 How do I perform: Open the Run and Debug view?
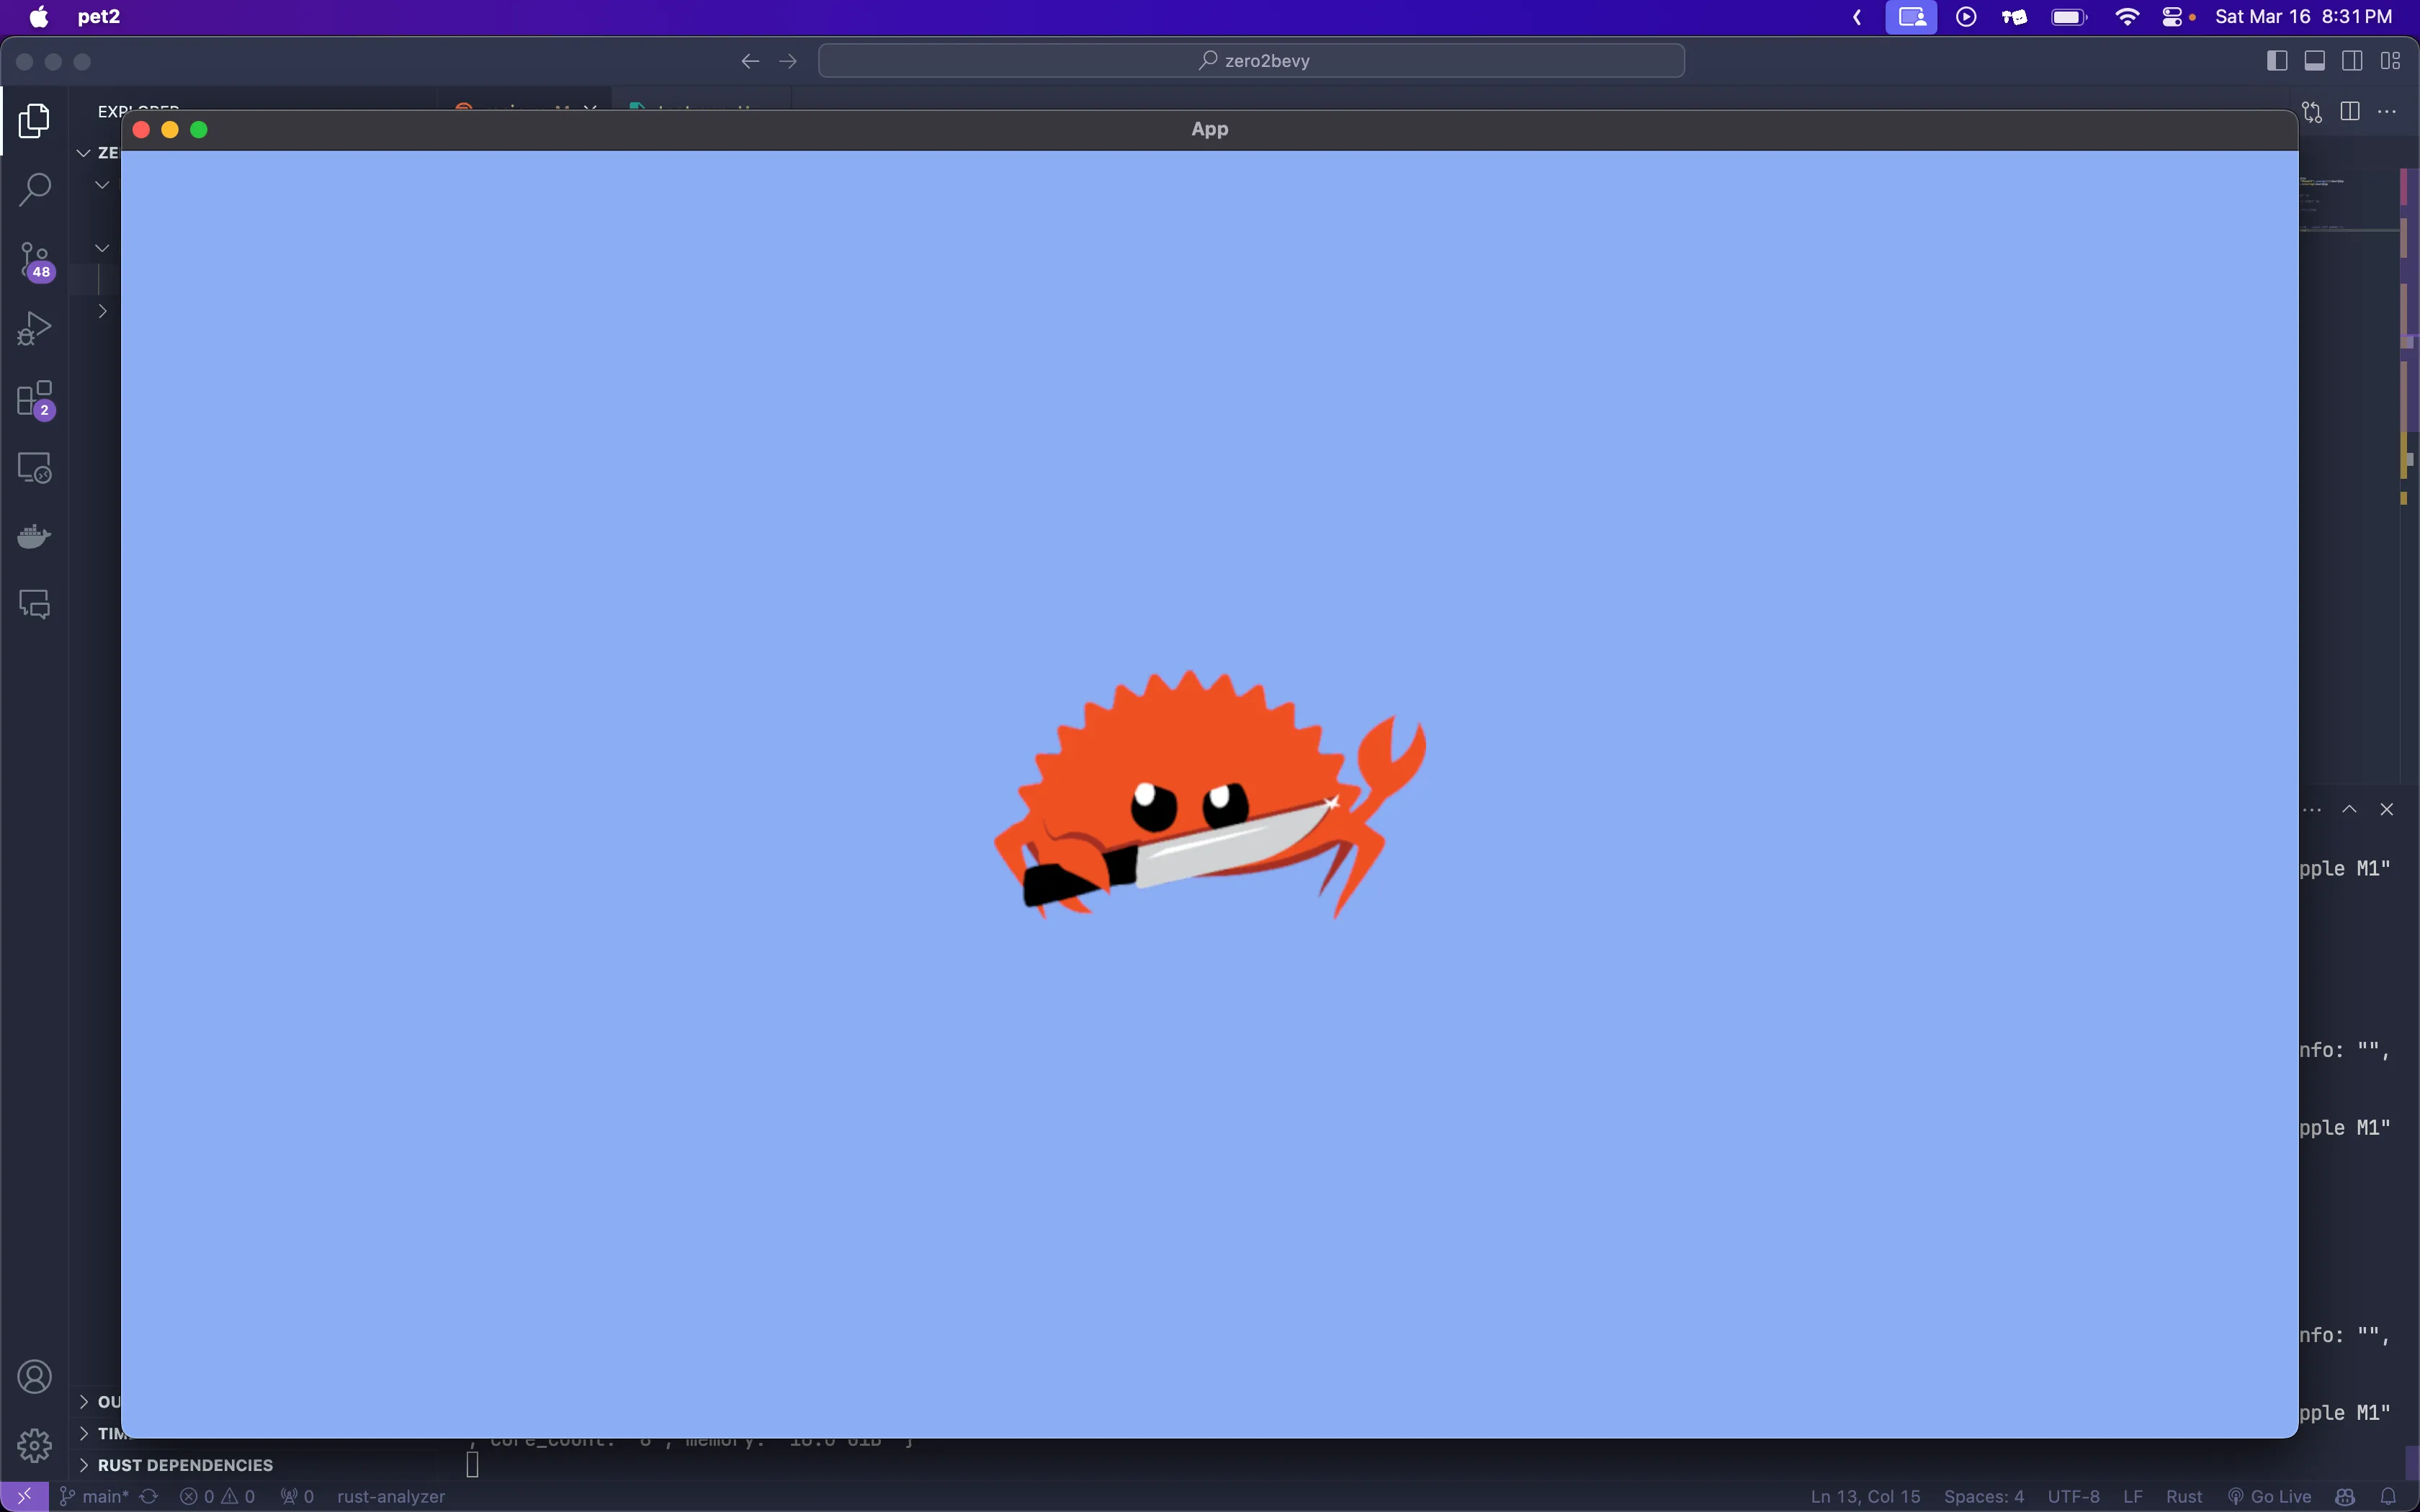34,329
